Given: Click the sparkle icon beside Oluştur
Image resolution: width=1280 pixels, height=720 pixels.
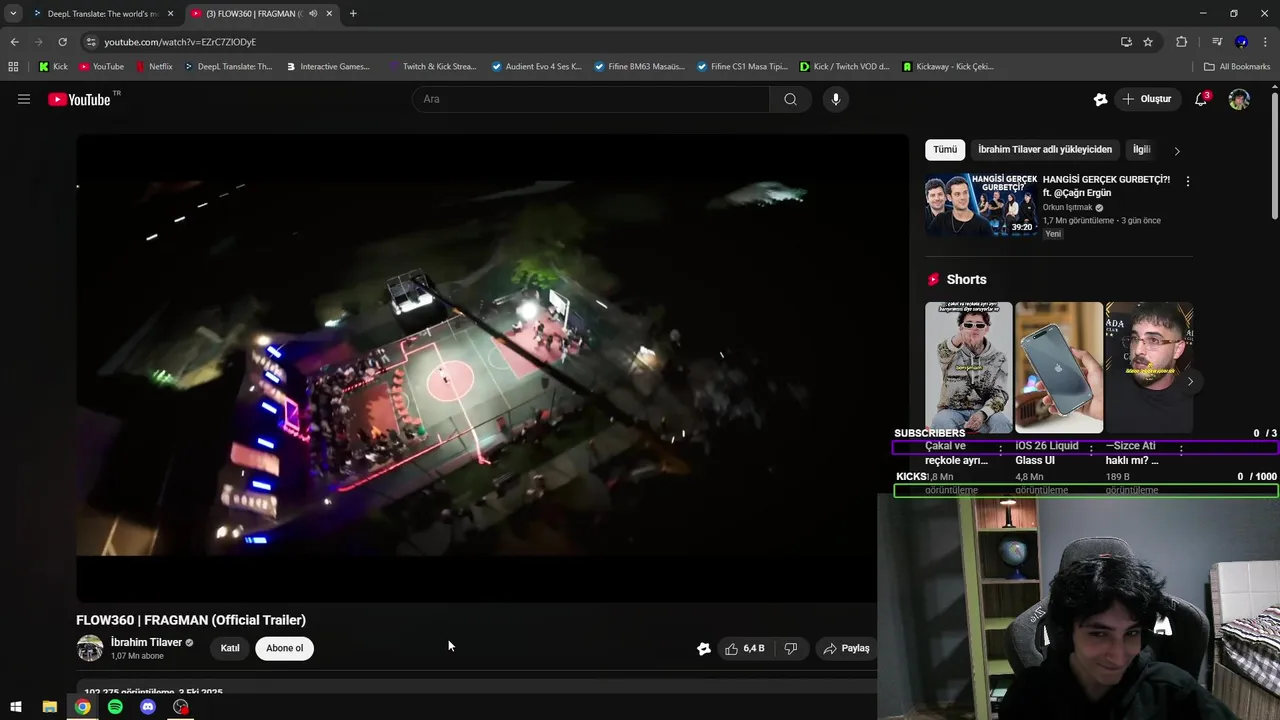Looking at the screenshot, I should [1100, 99].
